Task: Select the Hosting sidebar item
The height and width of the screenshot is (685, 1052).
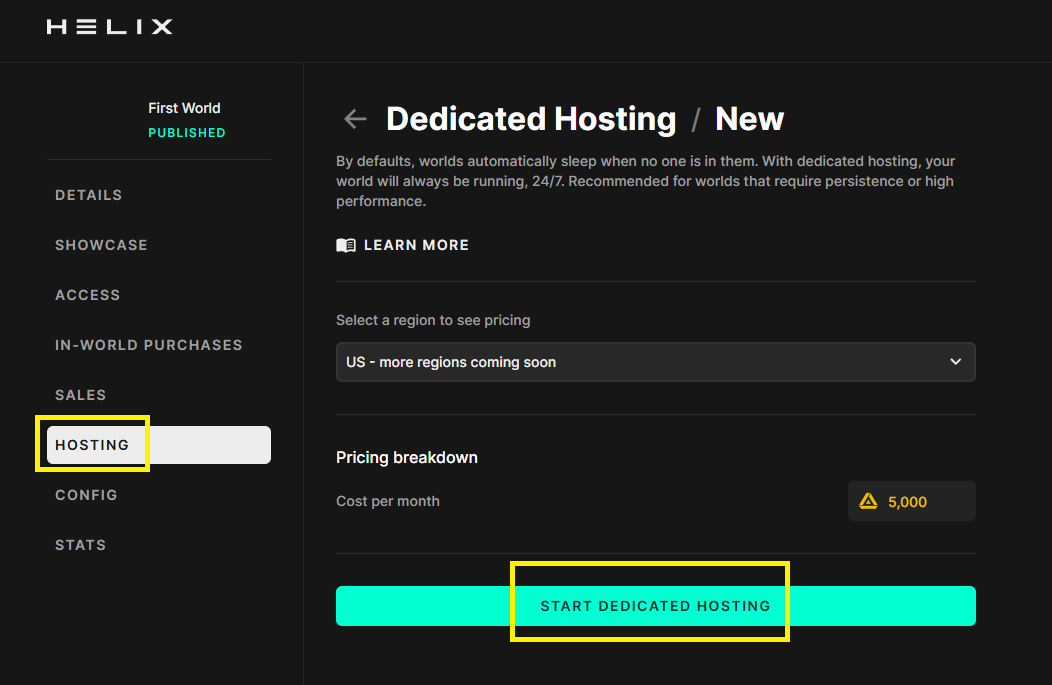Action: (93, 445)
